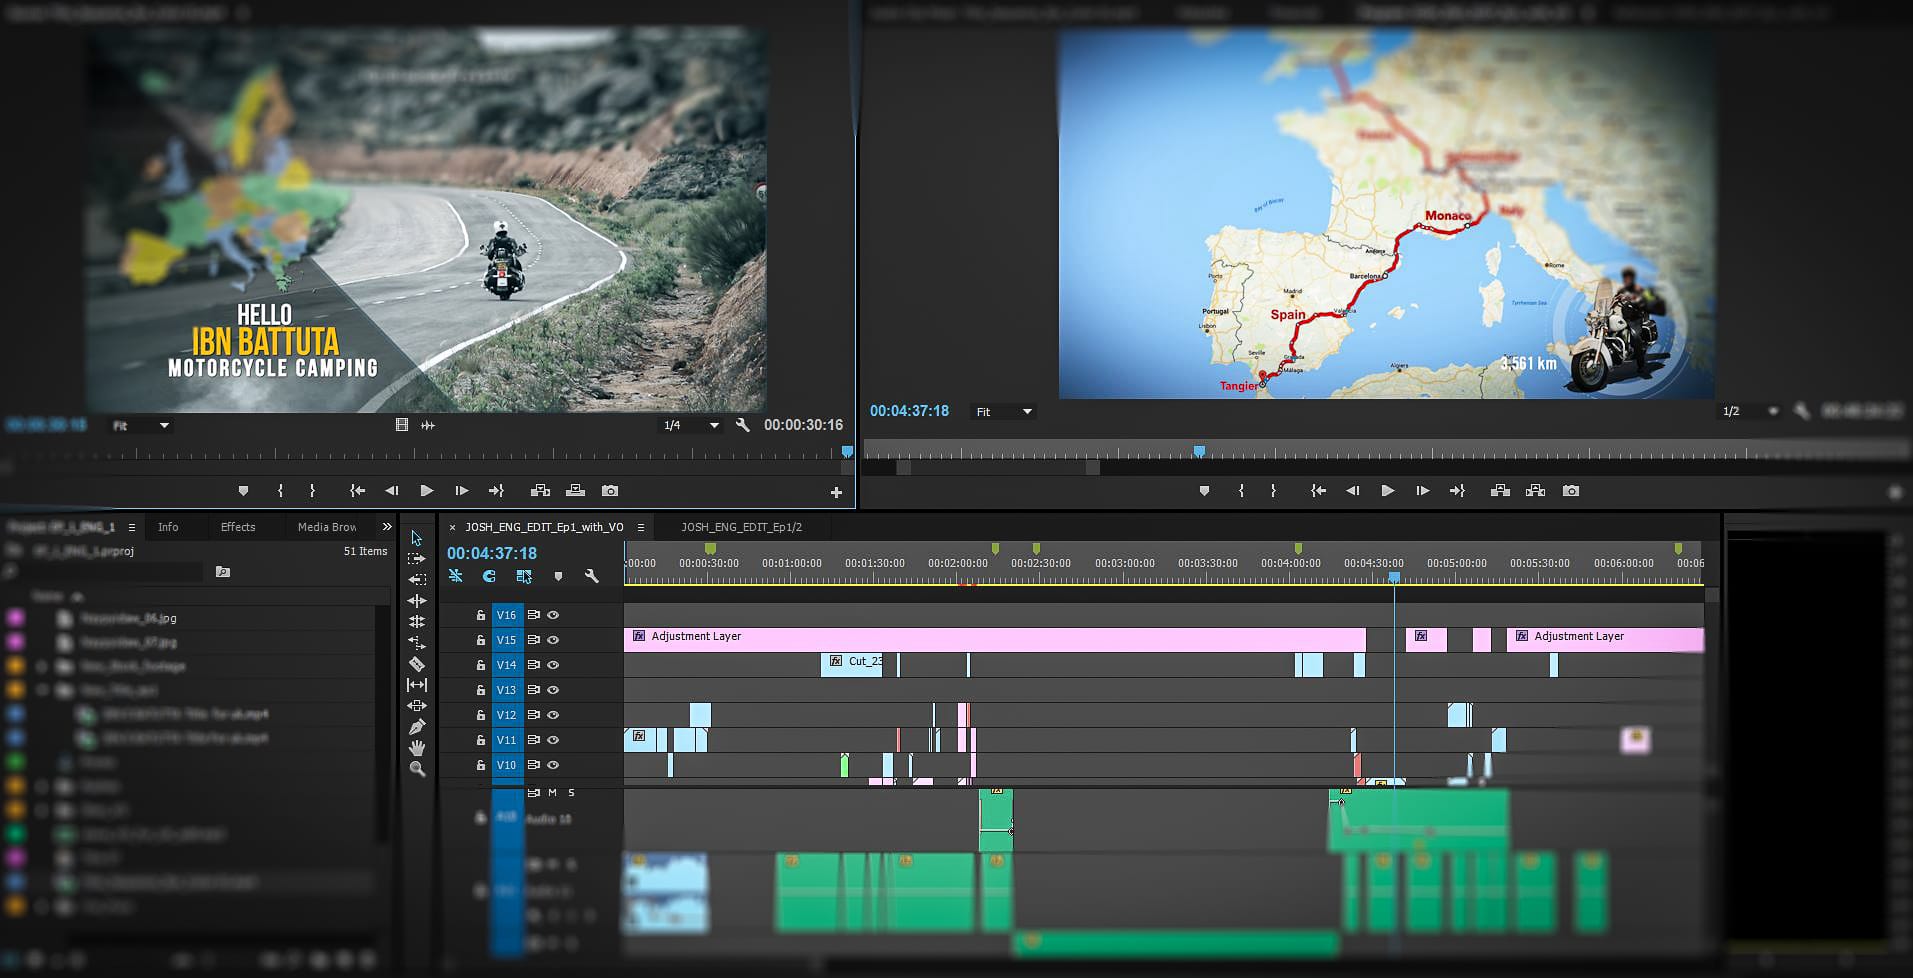Viewport: 1913px width, 978px height.
Task: Click Insert button in Source monitor
Action: pos(540,491)
